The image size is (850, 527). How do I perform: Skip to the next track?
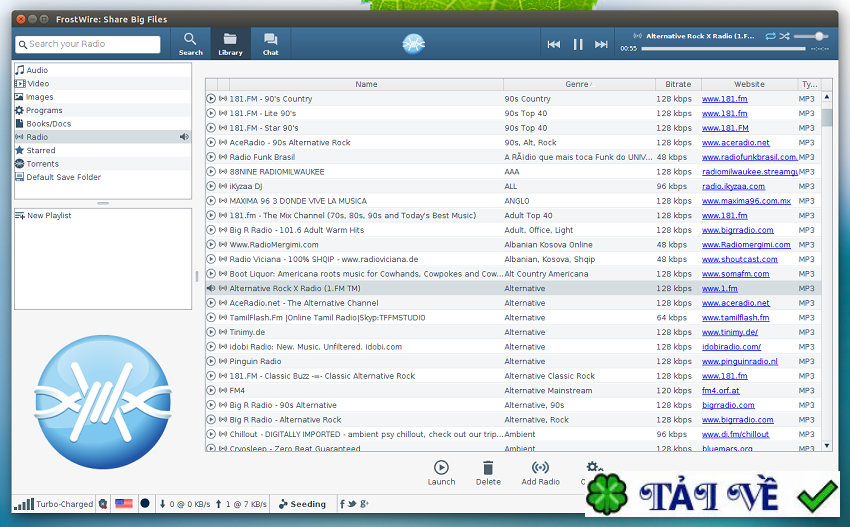tap(601, 44)
